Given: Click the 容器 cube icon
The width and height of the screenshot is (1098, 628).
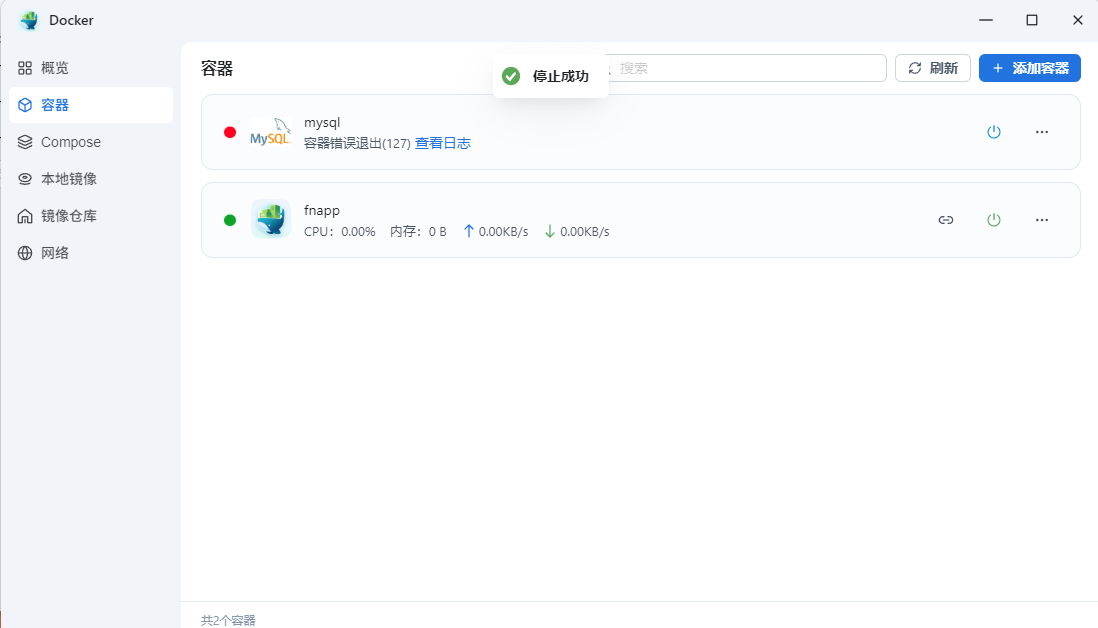Looking at the screenshot, I should (25, 105).
